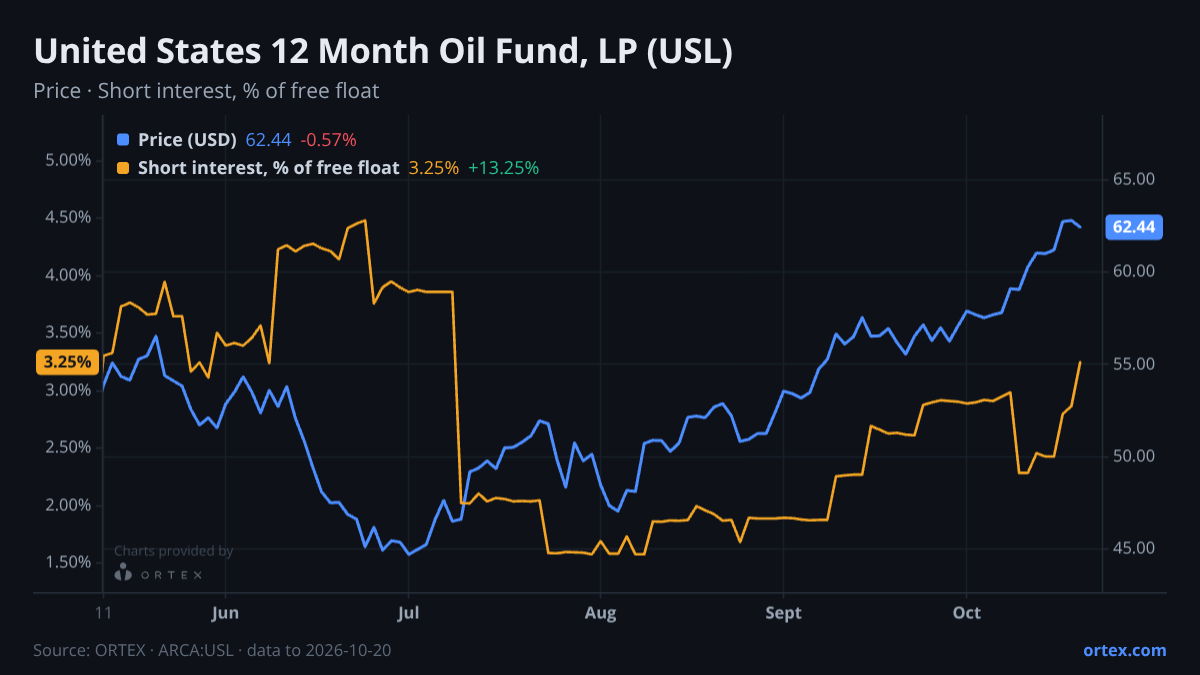Viewport: 1200px width, 675px height.
Task: Click the 11 start date axis label
Action: (x=103, y=613)
